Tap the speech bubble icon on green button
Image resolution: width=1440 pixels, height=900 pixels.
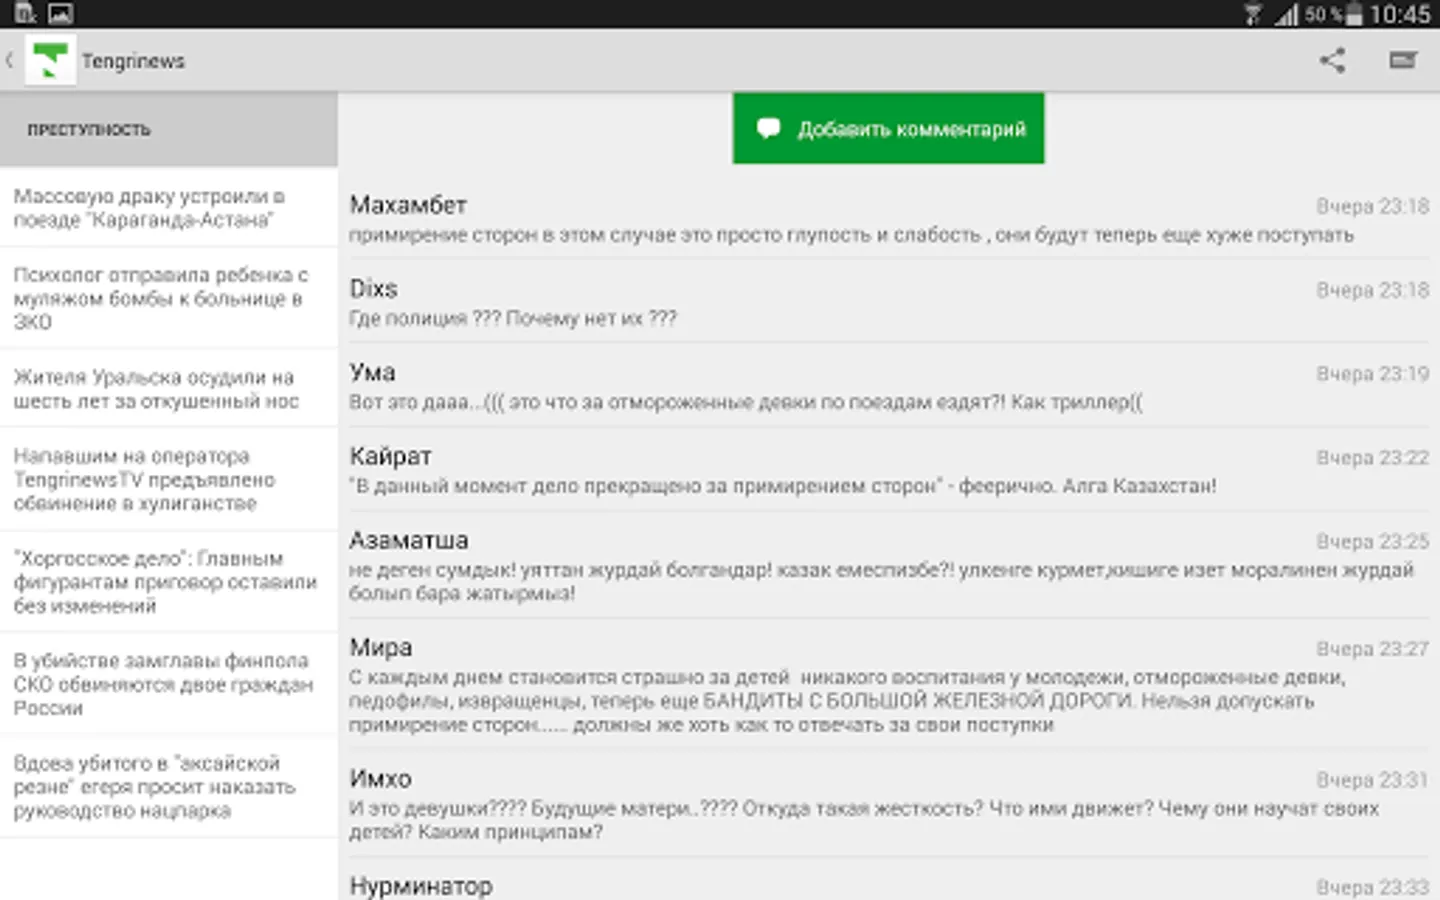pos(768,129)
